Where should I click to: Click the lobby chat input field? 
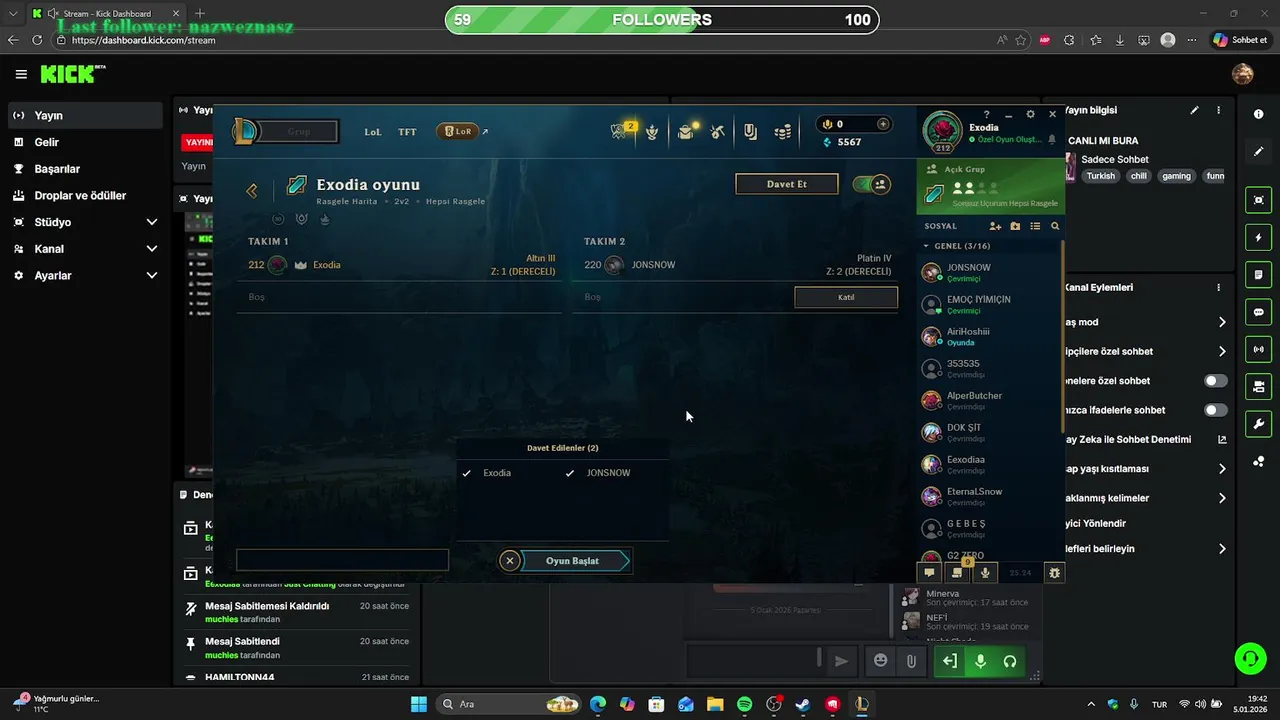342,561
